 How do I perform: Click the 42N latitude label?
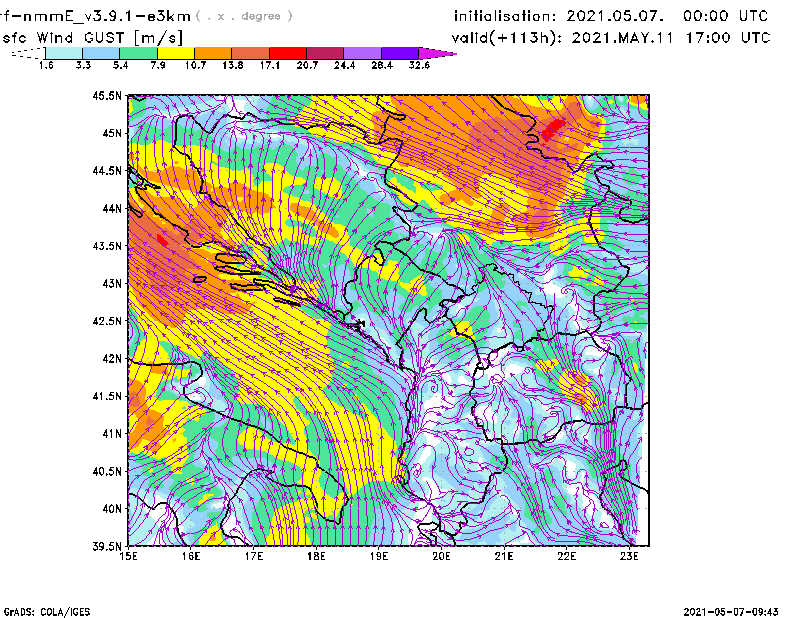pyautogui.click(x=112, y=358)
